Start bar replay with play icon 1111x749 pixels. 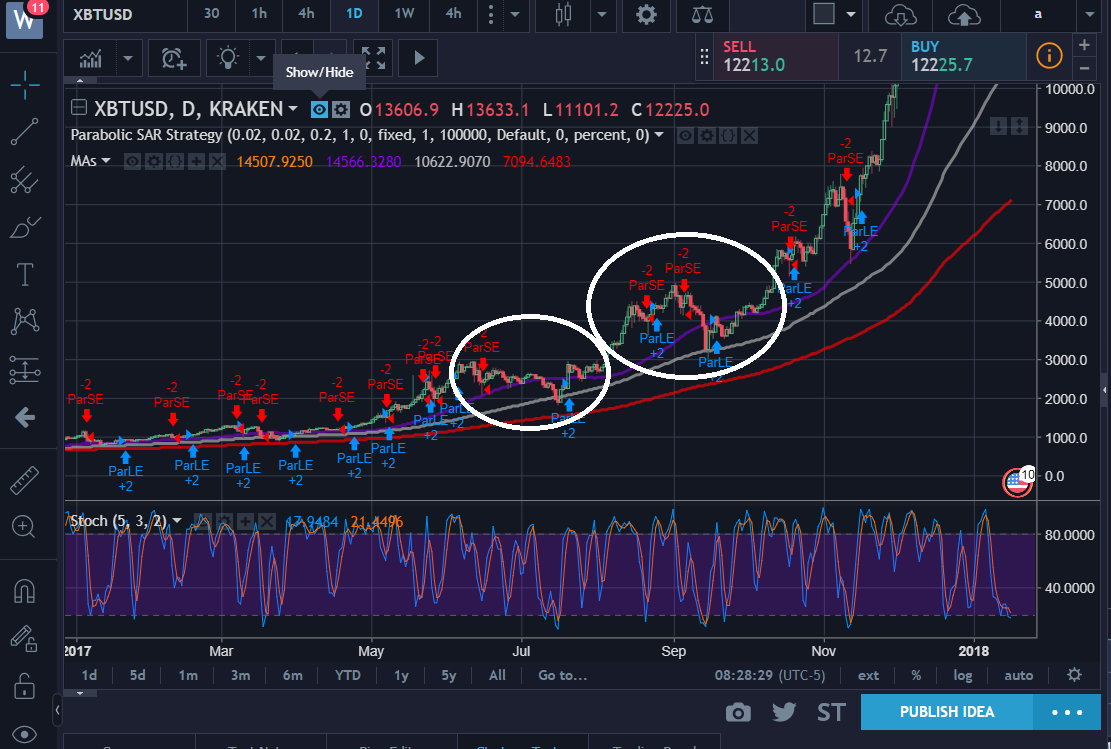click(x=419, y=58)
